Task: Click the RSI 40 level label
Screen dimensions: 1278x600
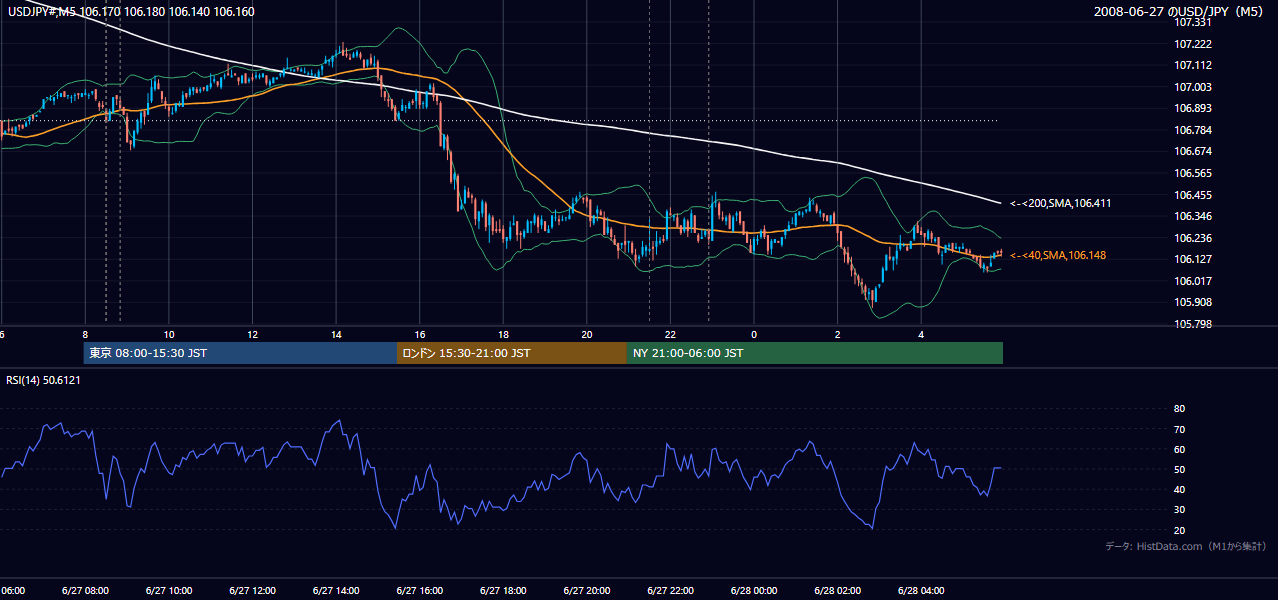Action: tap(1179, 490)
